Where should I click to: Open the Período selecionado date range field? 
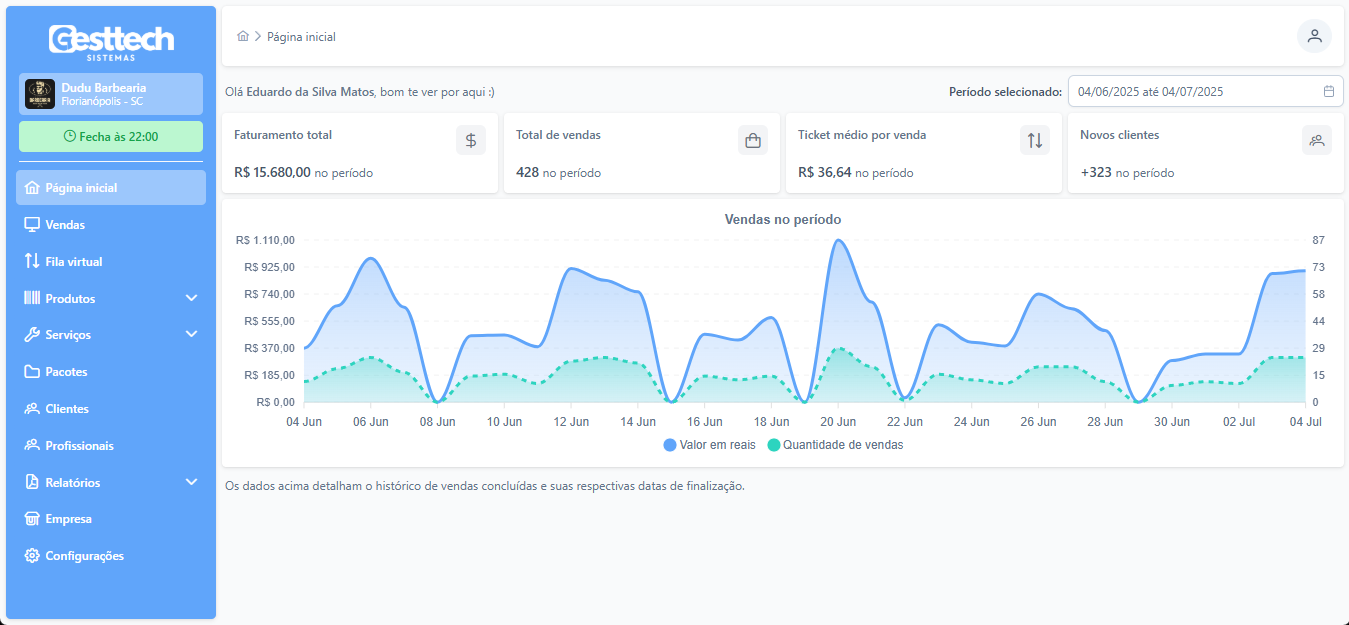point(1195,91)
